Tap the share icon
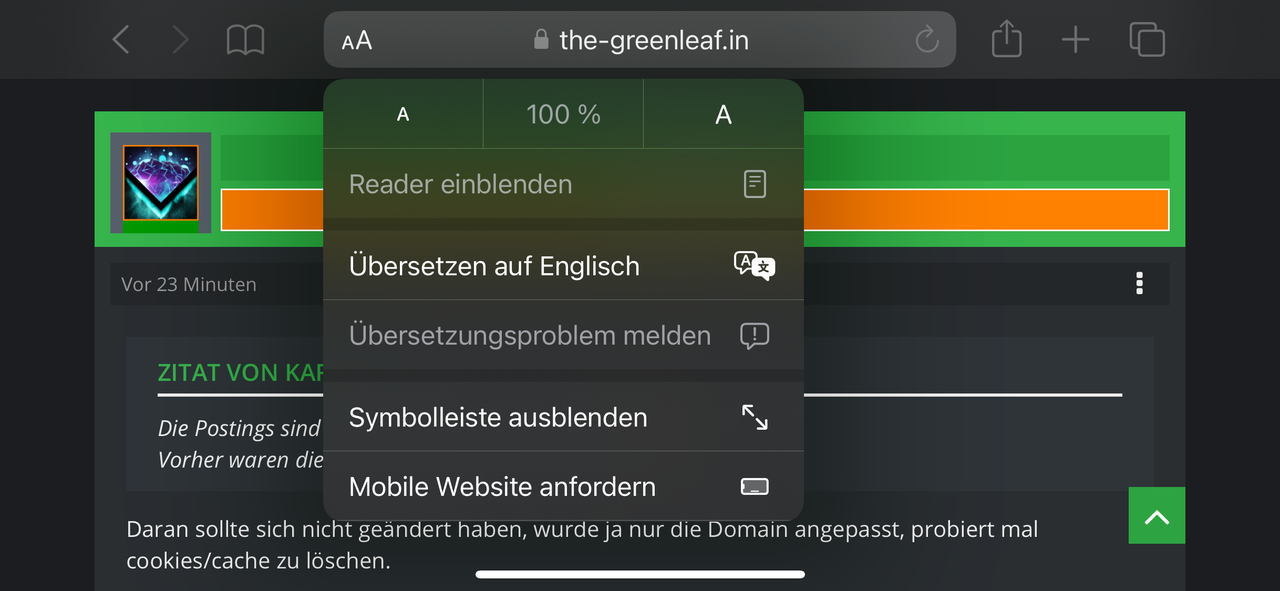This screenshot has height=591, width=1280. coord(1006,40)
